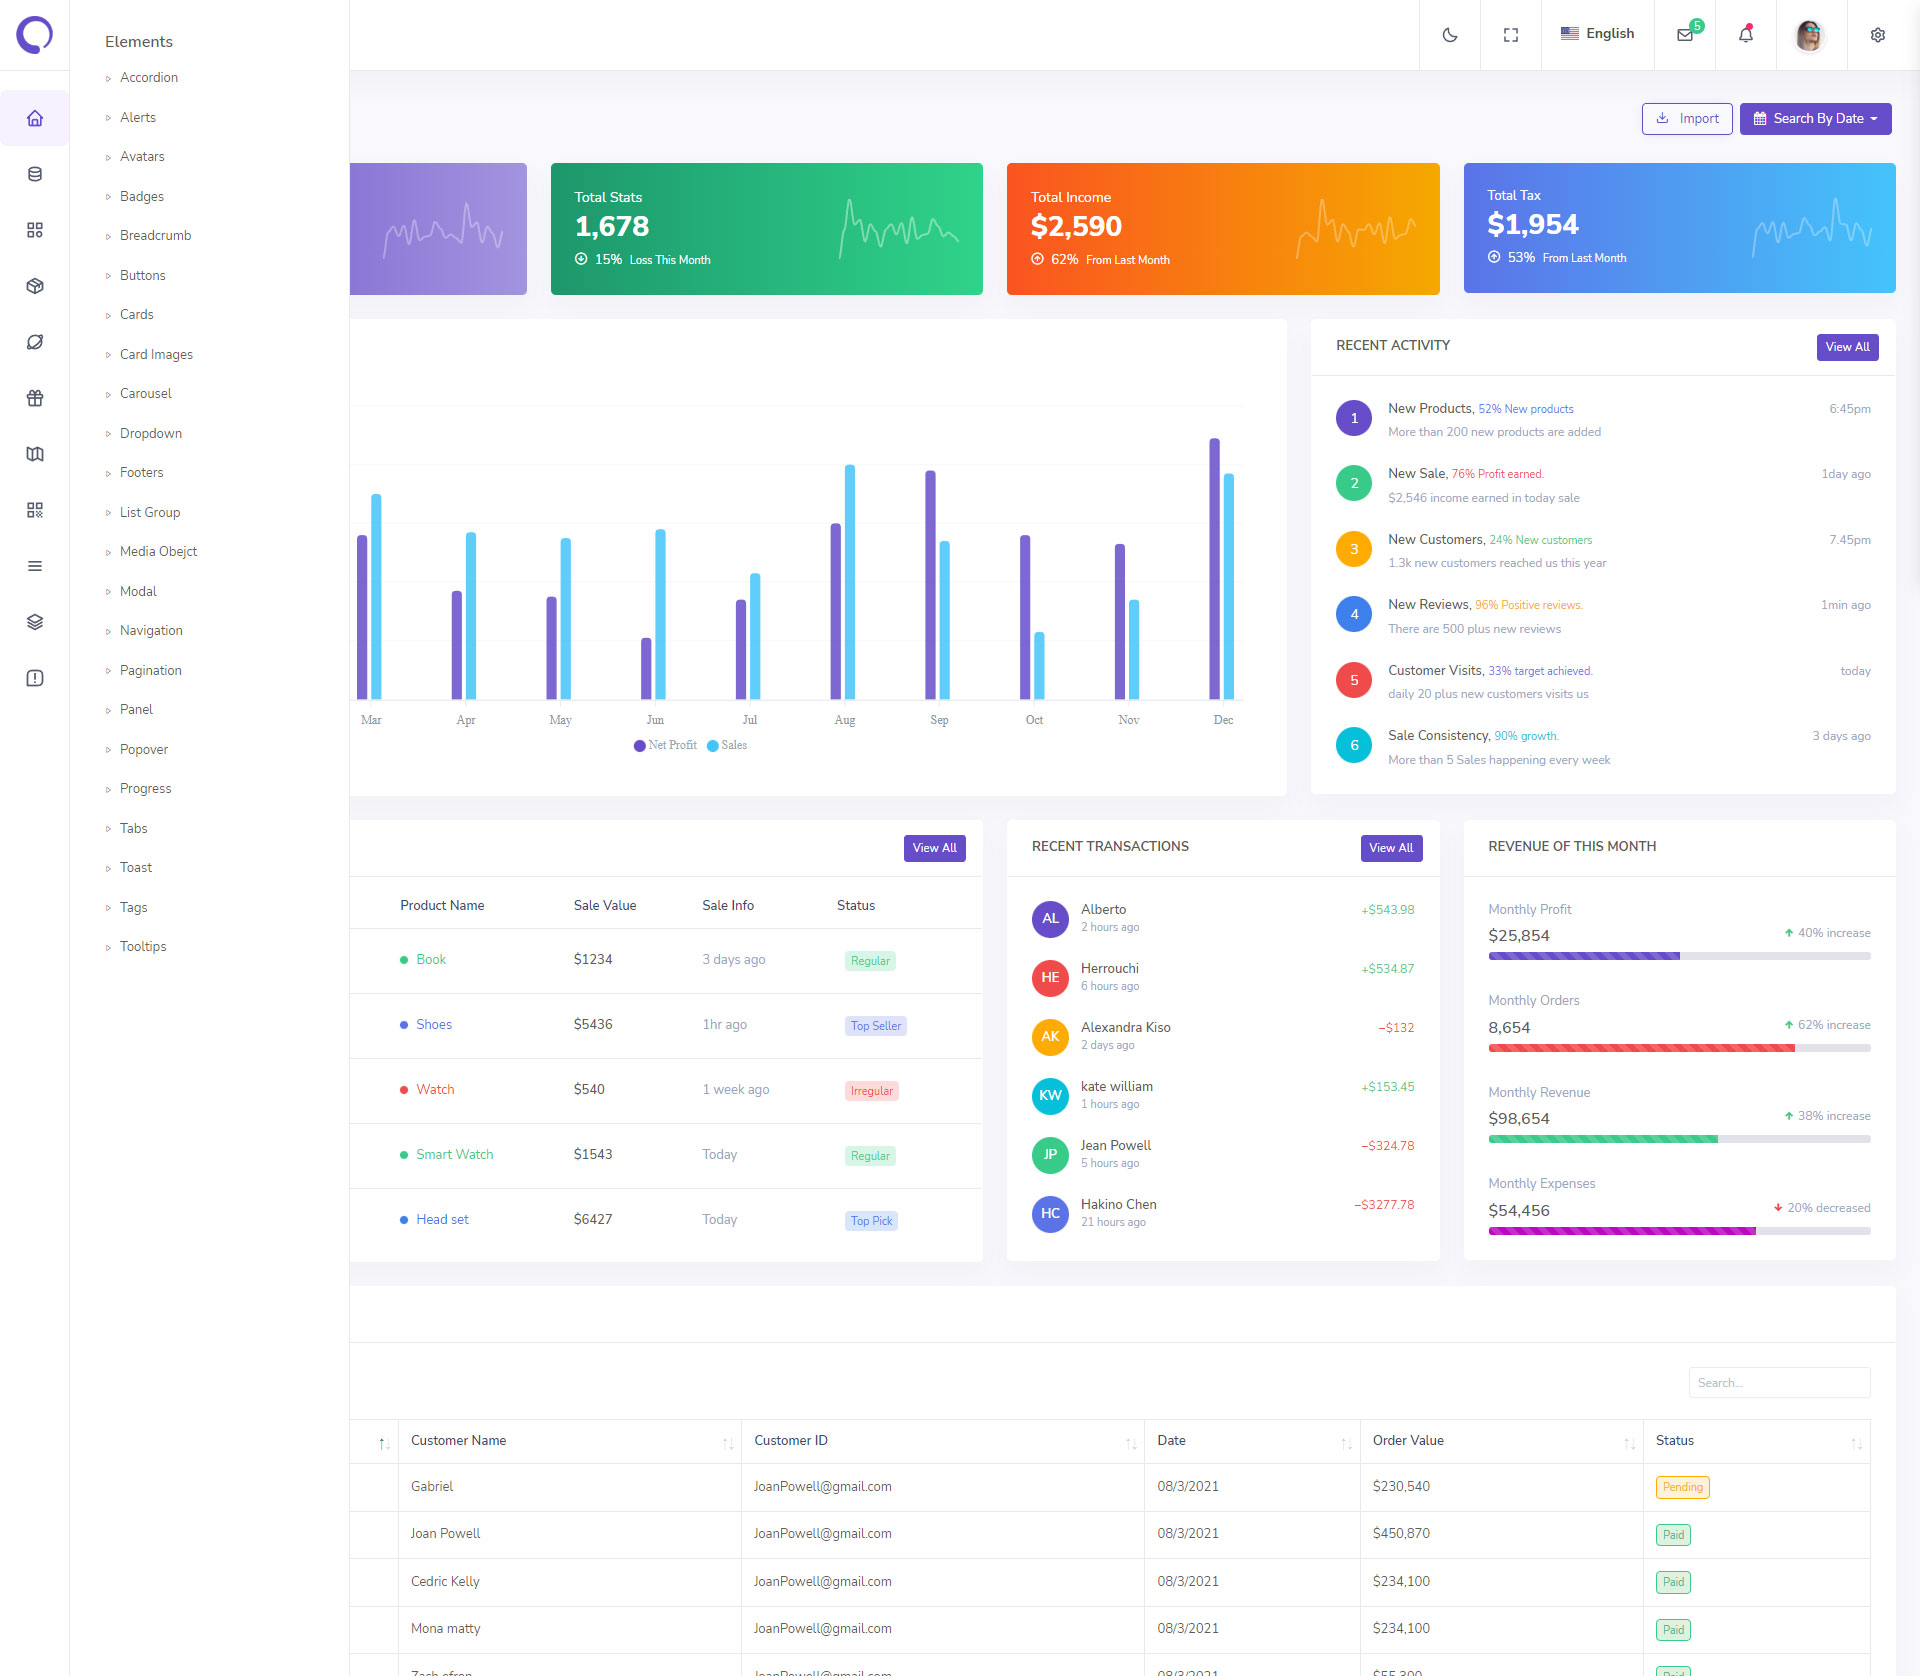
Task: Toggle dark mode moon icon
Action: coord(1449,35)
